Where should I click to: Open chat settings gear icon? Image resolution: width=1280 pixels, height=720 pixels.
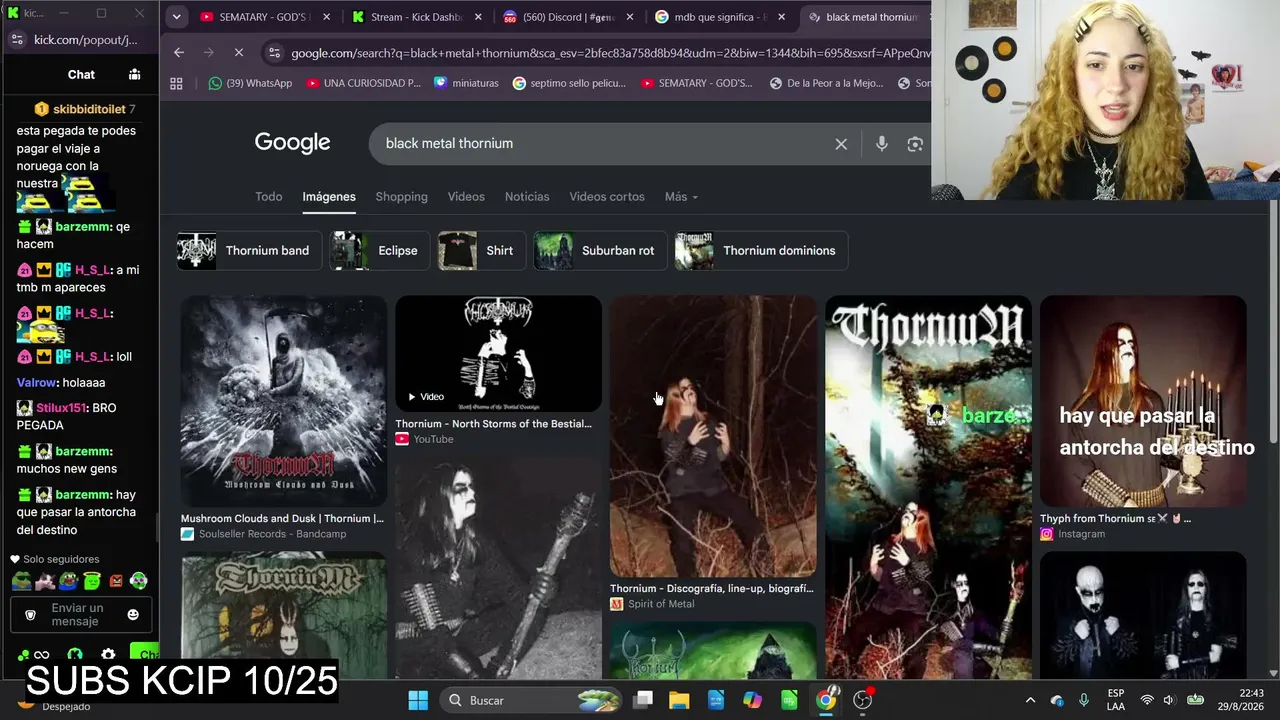(x=108, y=656)
